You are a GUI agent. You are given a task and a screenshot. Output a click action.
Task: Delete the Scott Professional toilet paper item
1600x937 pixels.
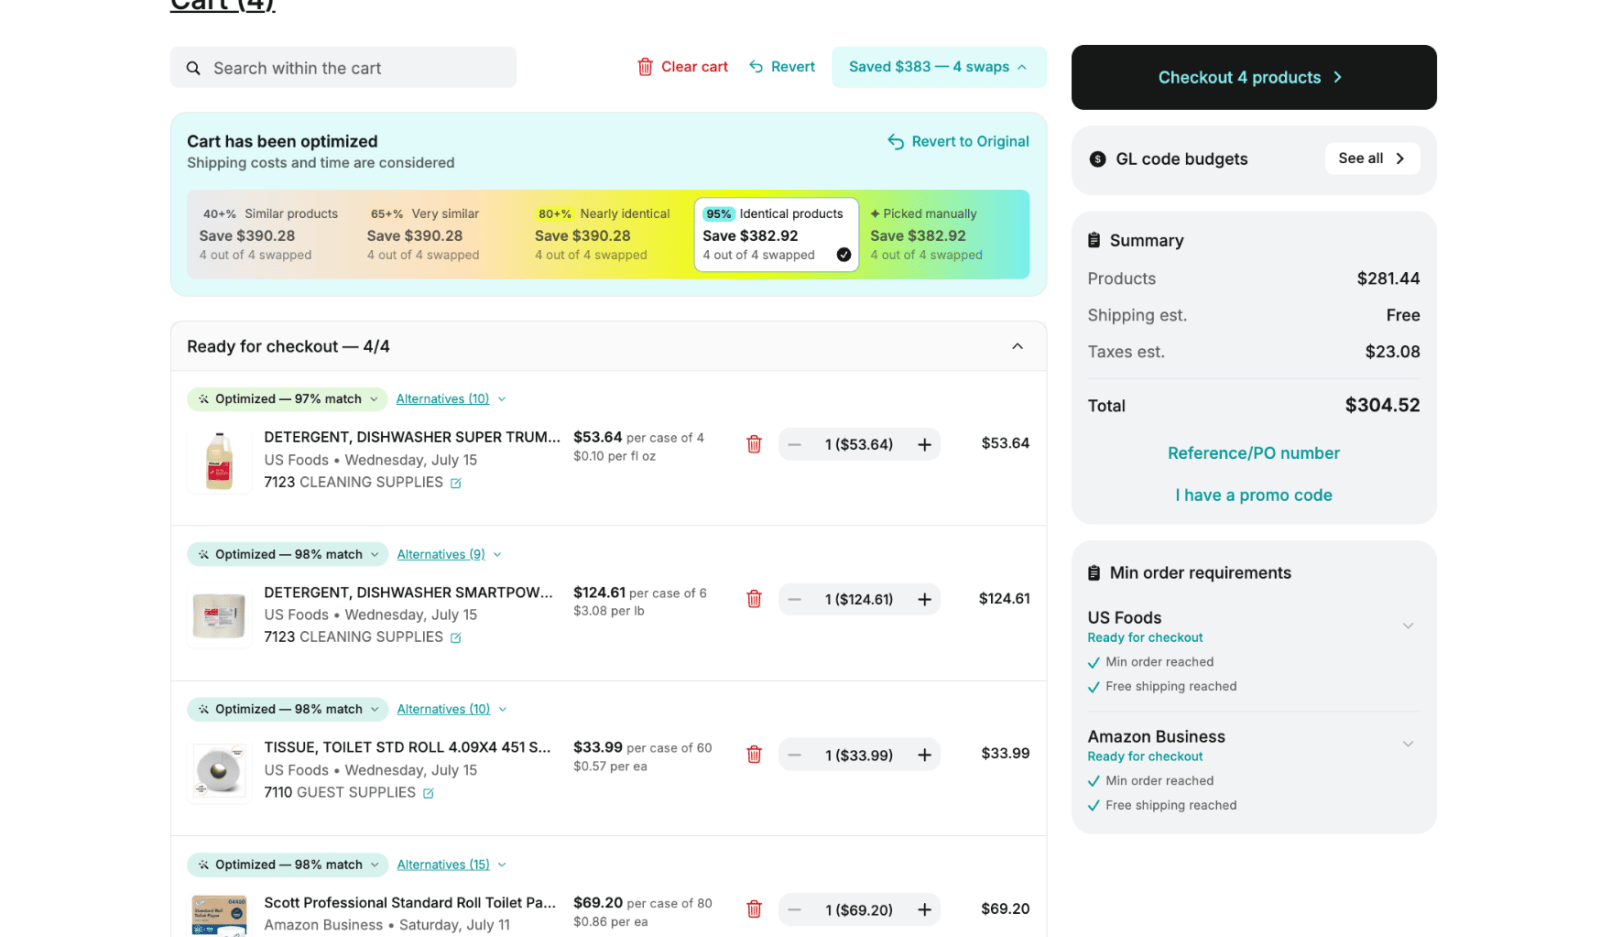tap(754, 909)
